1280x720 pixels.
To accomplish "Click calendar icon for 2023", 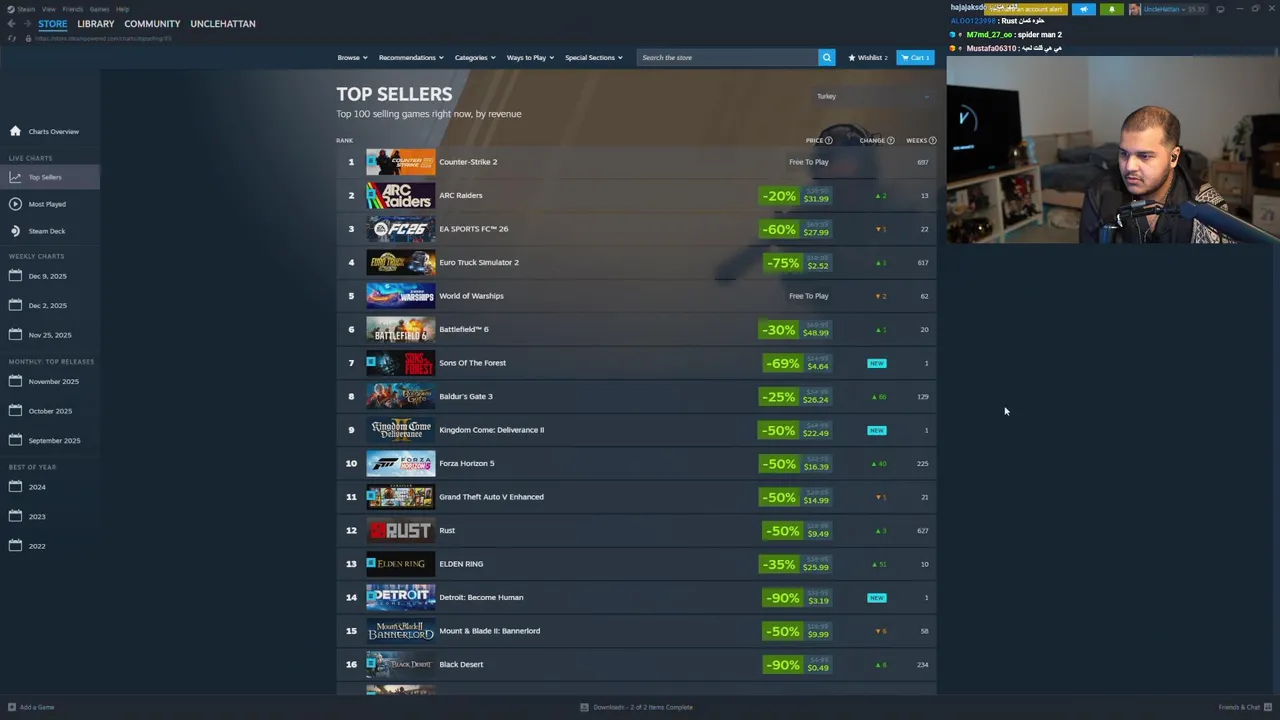I will tap(15, 516).
